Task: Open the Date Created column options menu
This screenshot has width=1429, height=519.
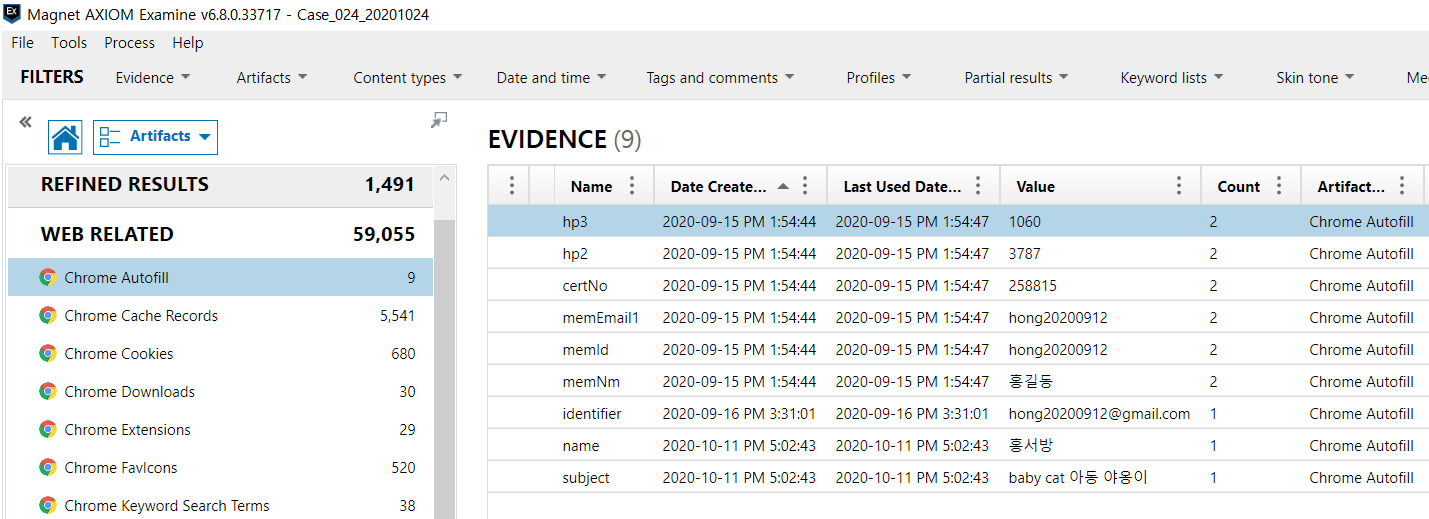Action: coord(805,186)
